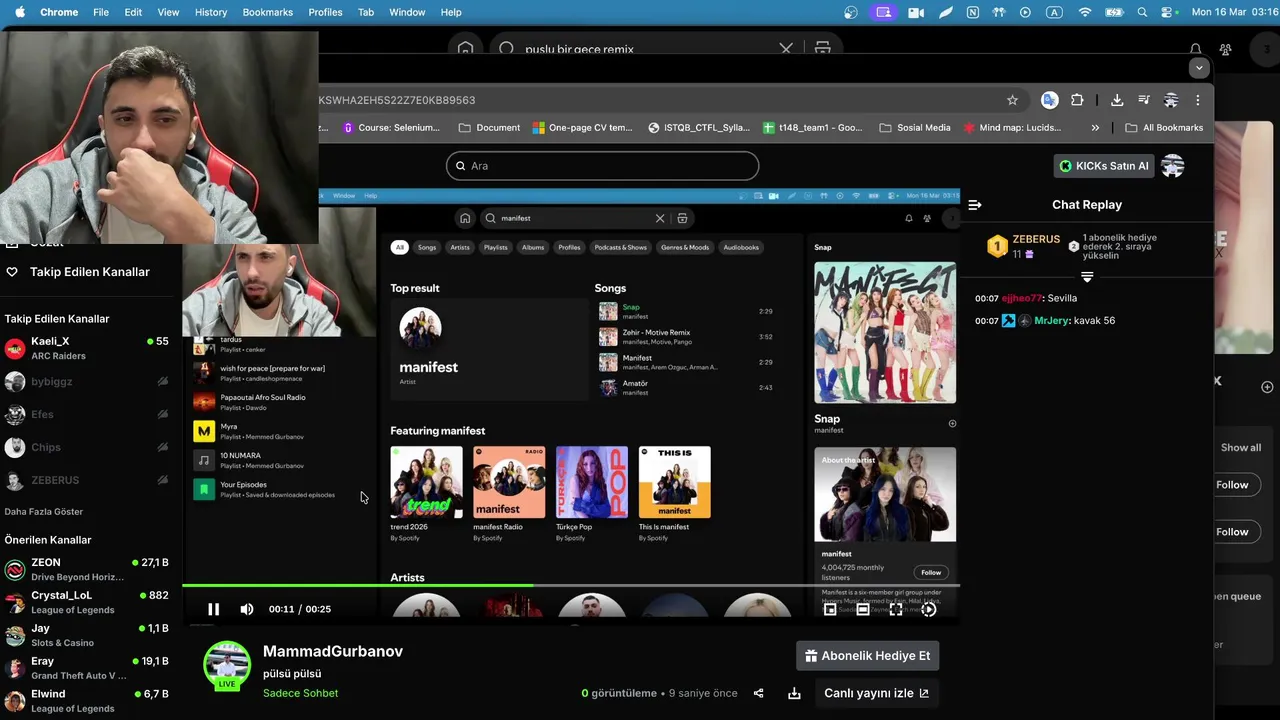Screen dimensions: 1280x720
Task: Open bybiggz offline channel
Action: pos(87,381)
